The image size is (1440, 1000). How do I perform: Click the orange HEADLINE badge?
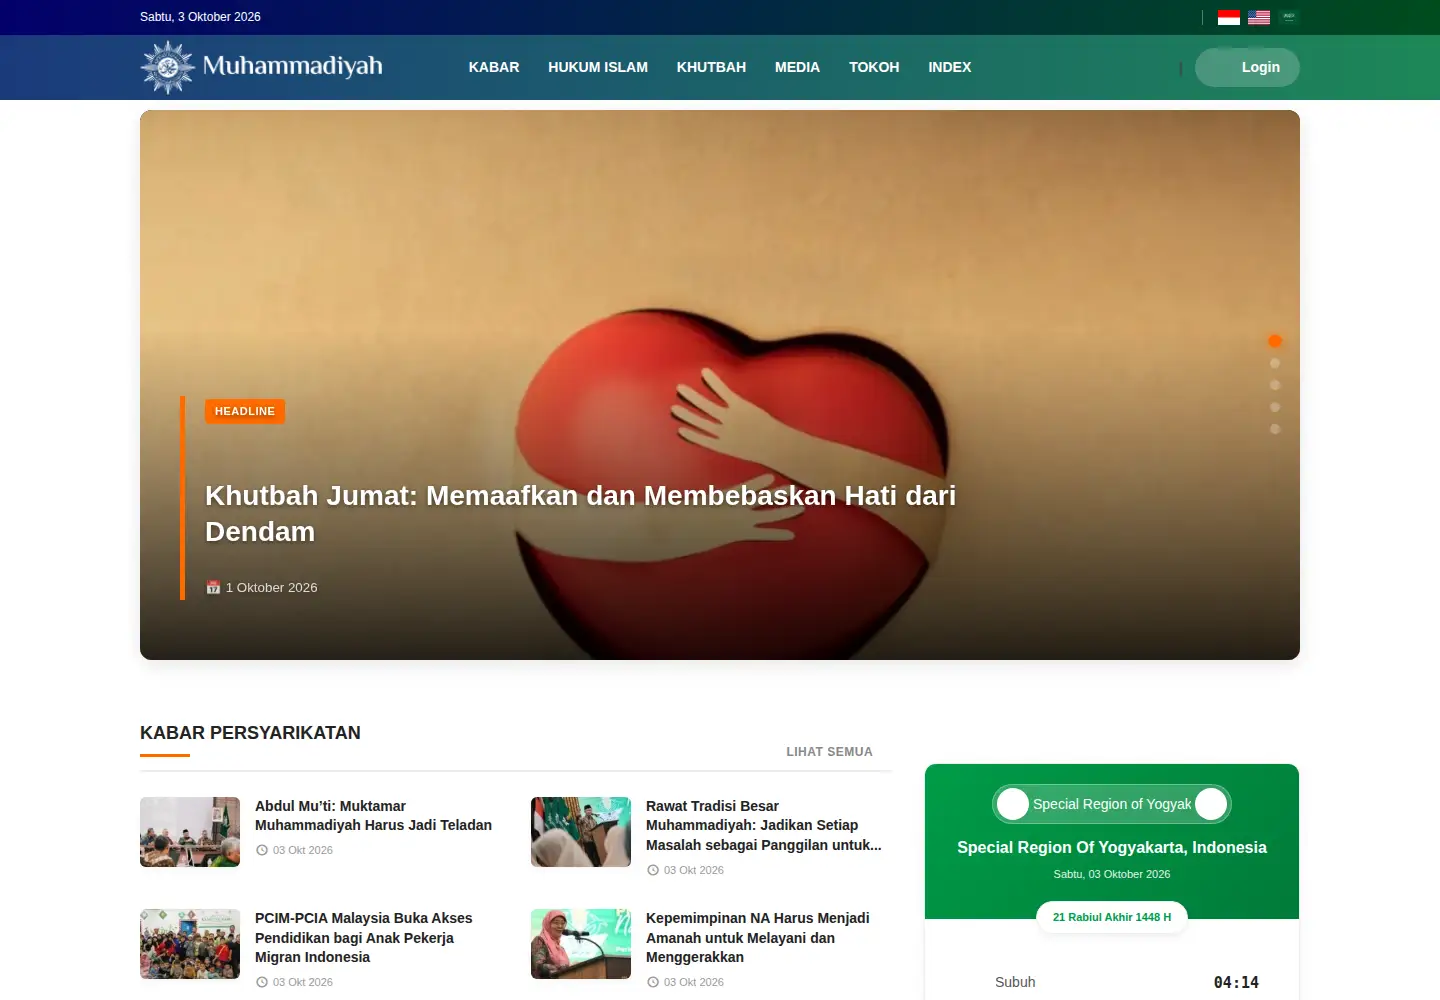tap(245, 411)
